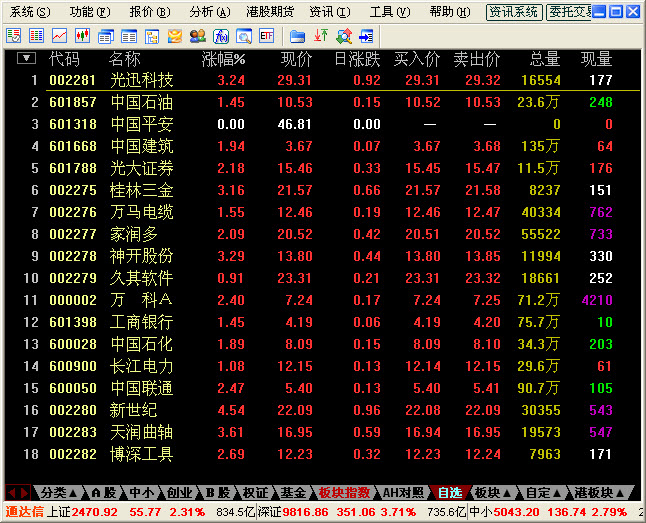Open the 功能(F) menu
646x523 pixels.
tap(90, 12)
